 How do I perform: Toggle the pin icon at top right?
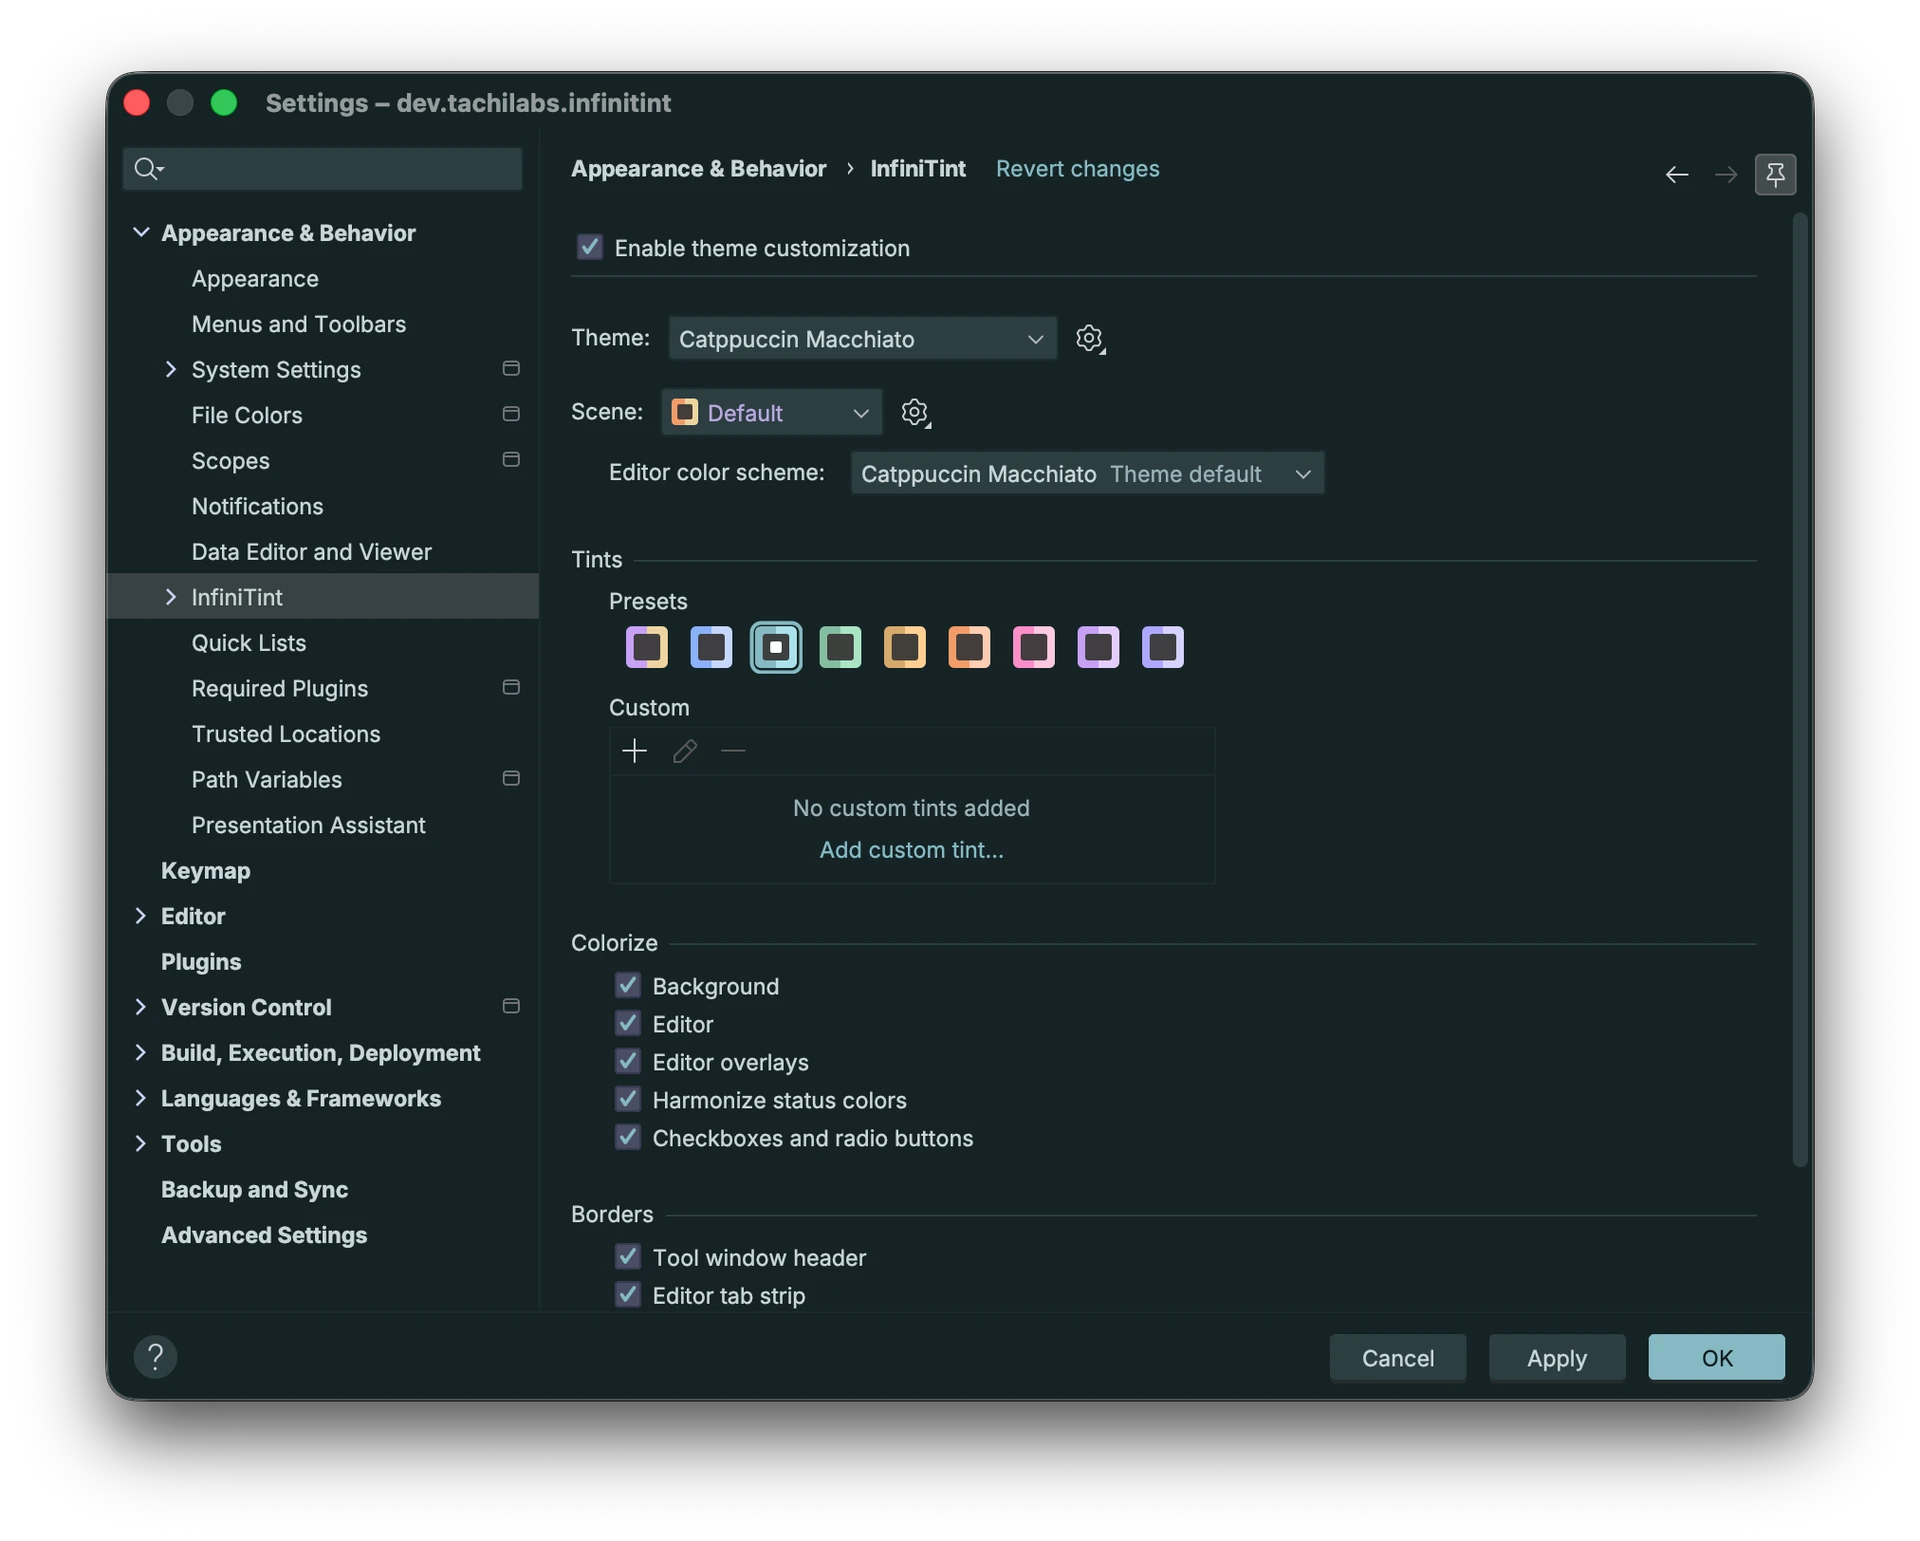(1775, 175)
